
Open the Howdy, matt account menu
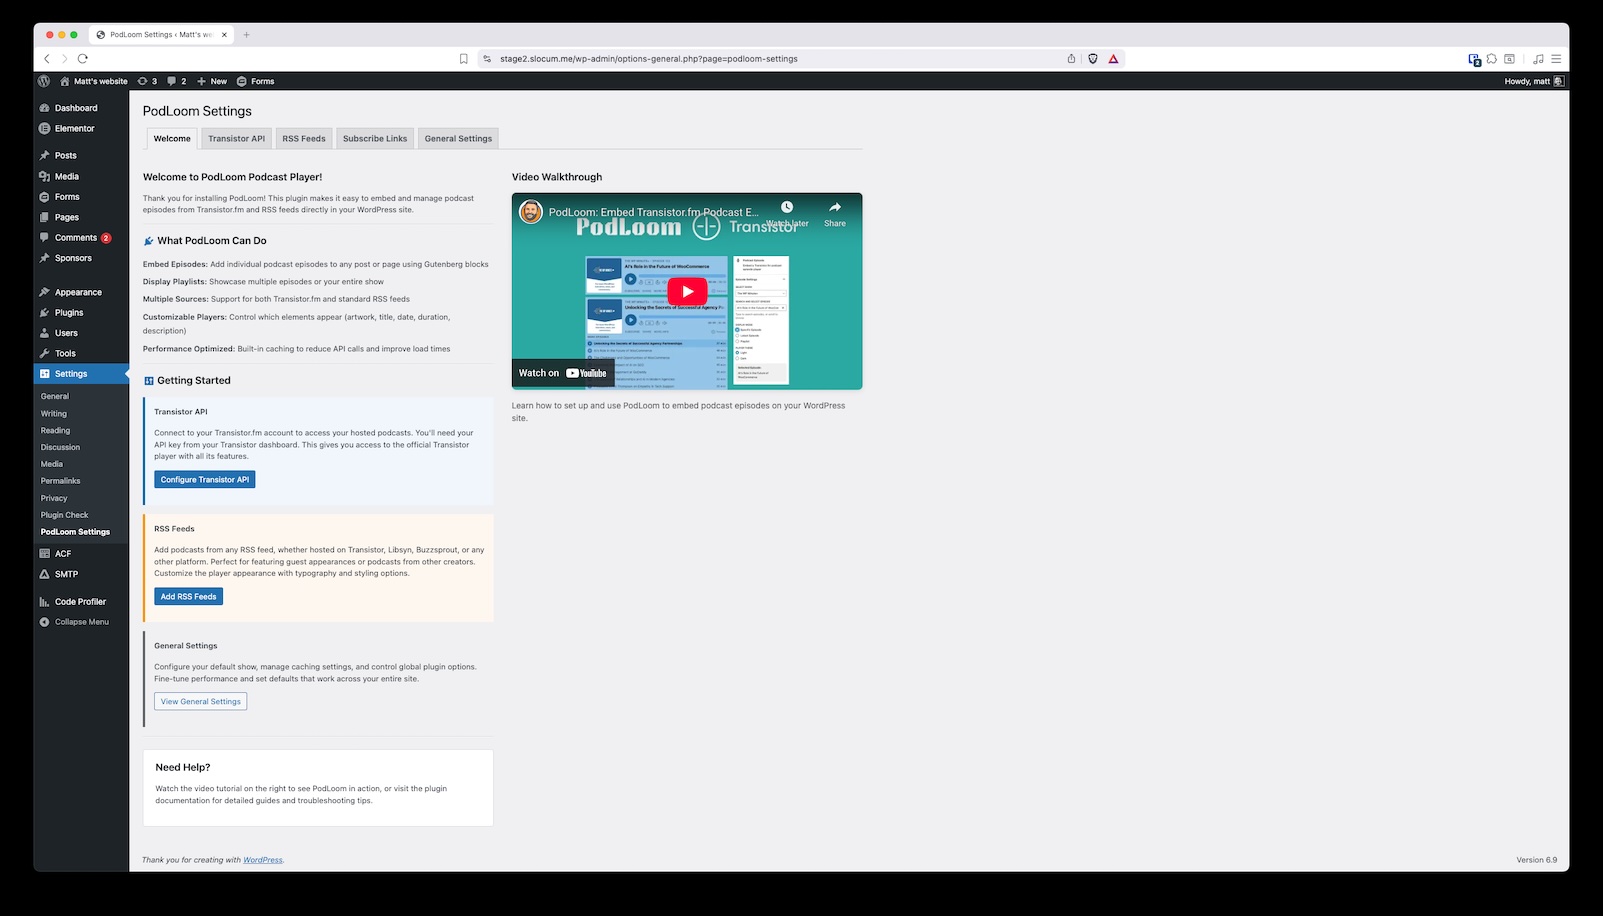click(1527, 81)
